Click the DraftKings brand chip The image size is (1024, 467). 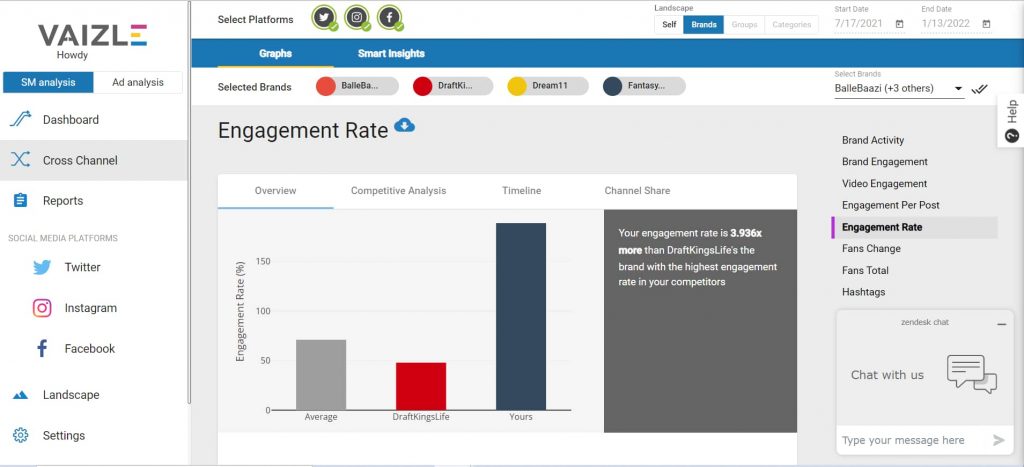pos(454,86)
